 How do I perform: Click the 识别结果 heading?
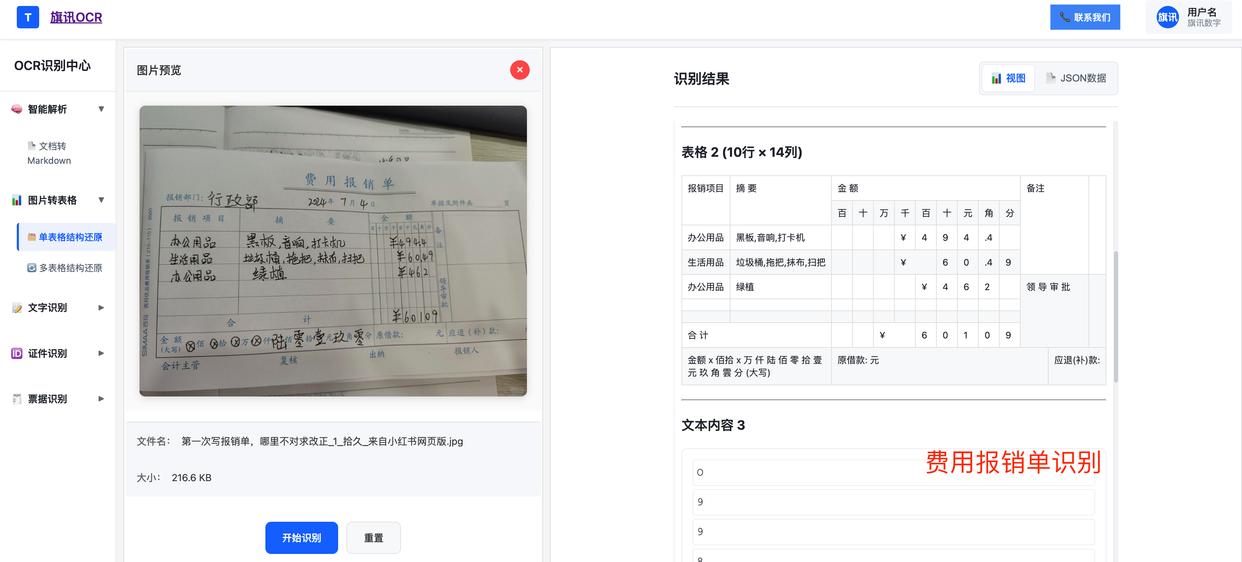[x=702, y=79]
